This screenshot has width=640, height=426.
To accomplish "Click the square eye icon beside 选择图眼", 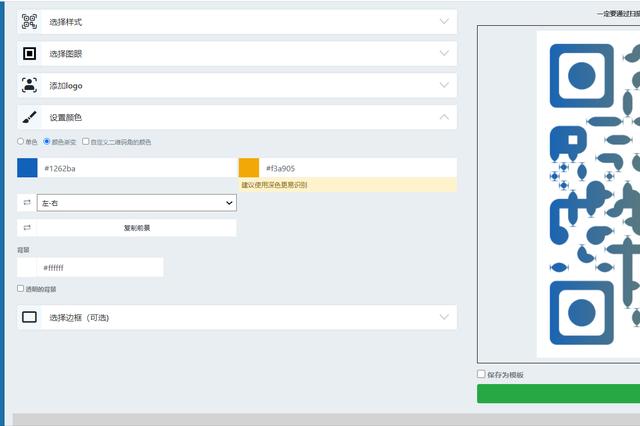I will point(29,53).
